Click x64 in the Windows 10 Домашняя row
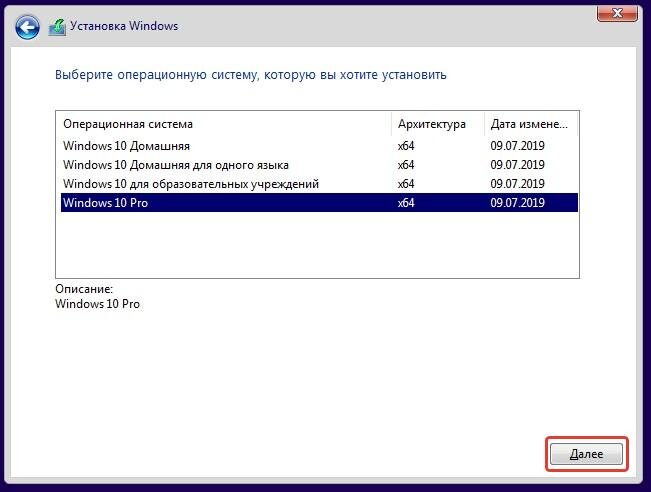651x492 pixels. (x=406, y=146)
